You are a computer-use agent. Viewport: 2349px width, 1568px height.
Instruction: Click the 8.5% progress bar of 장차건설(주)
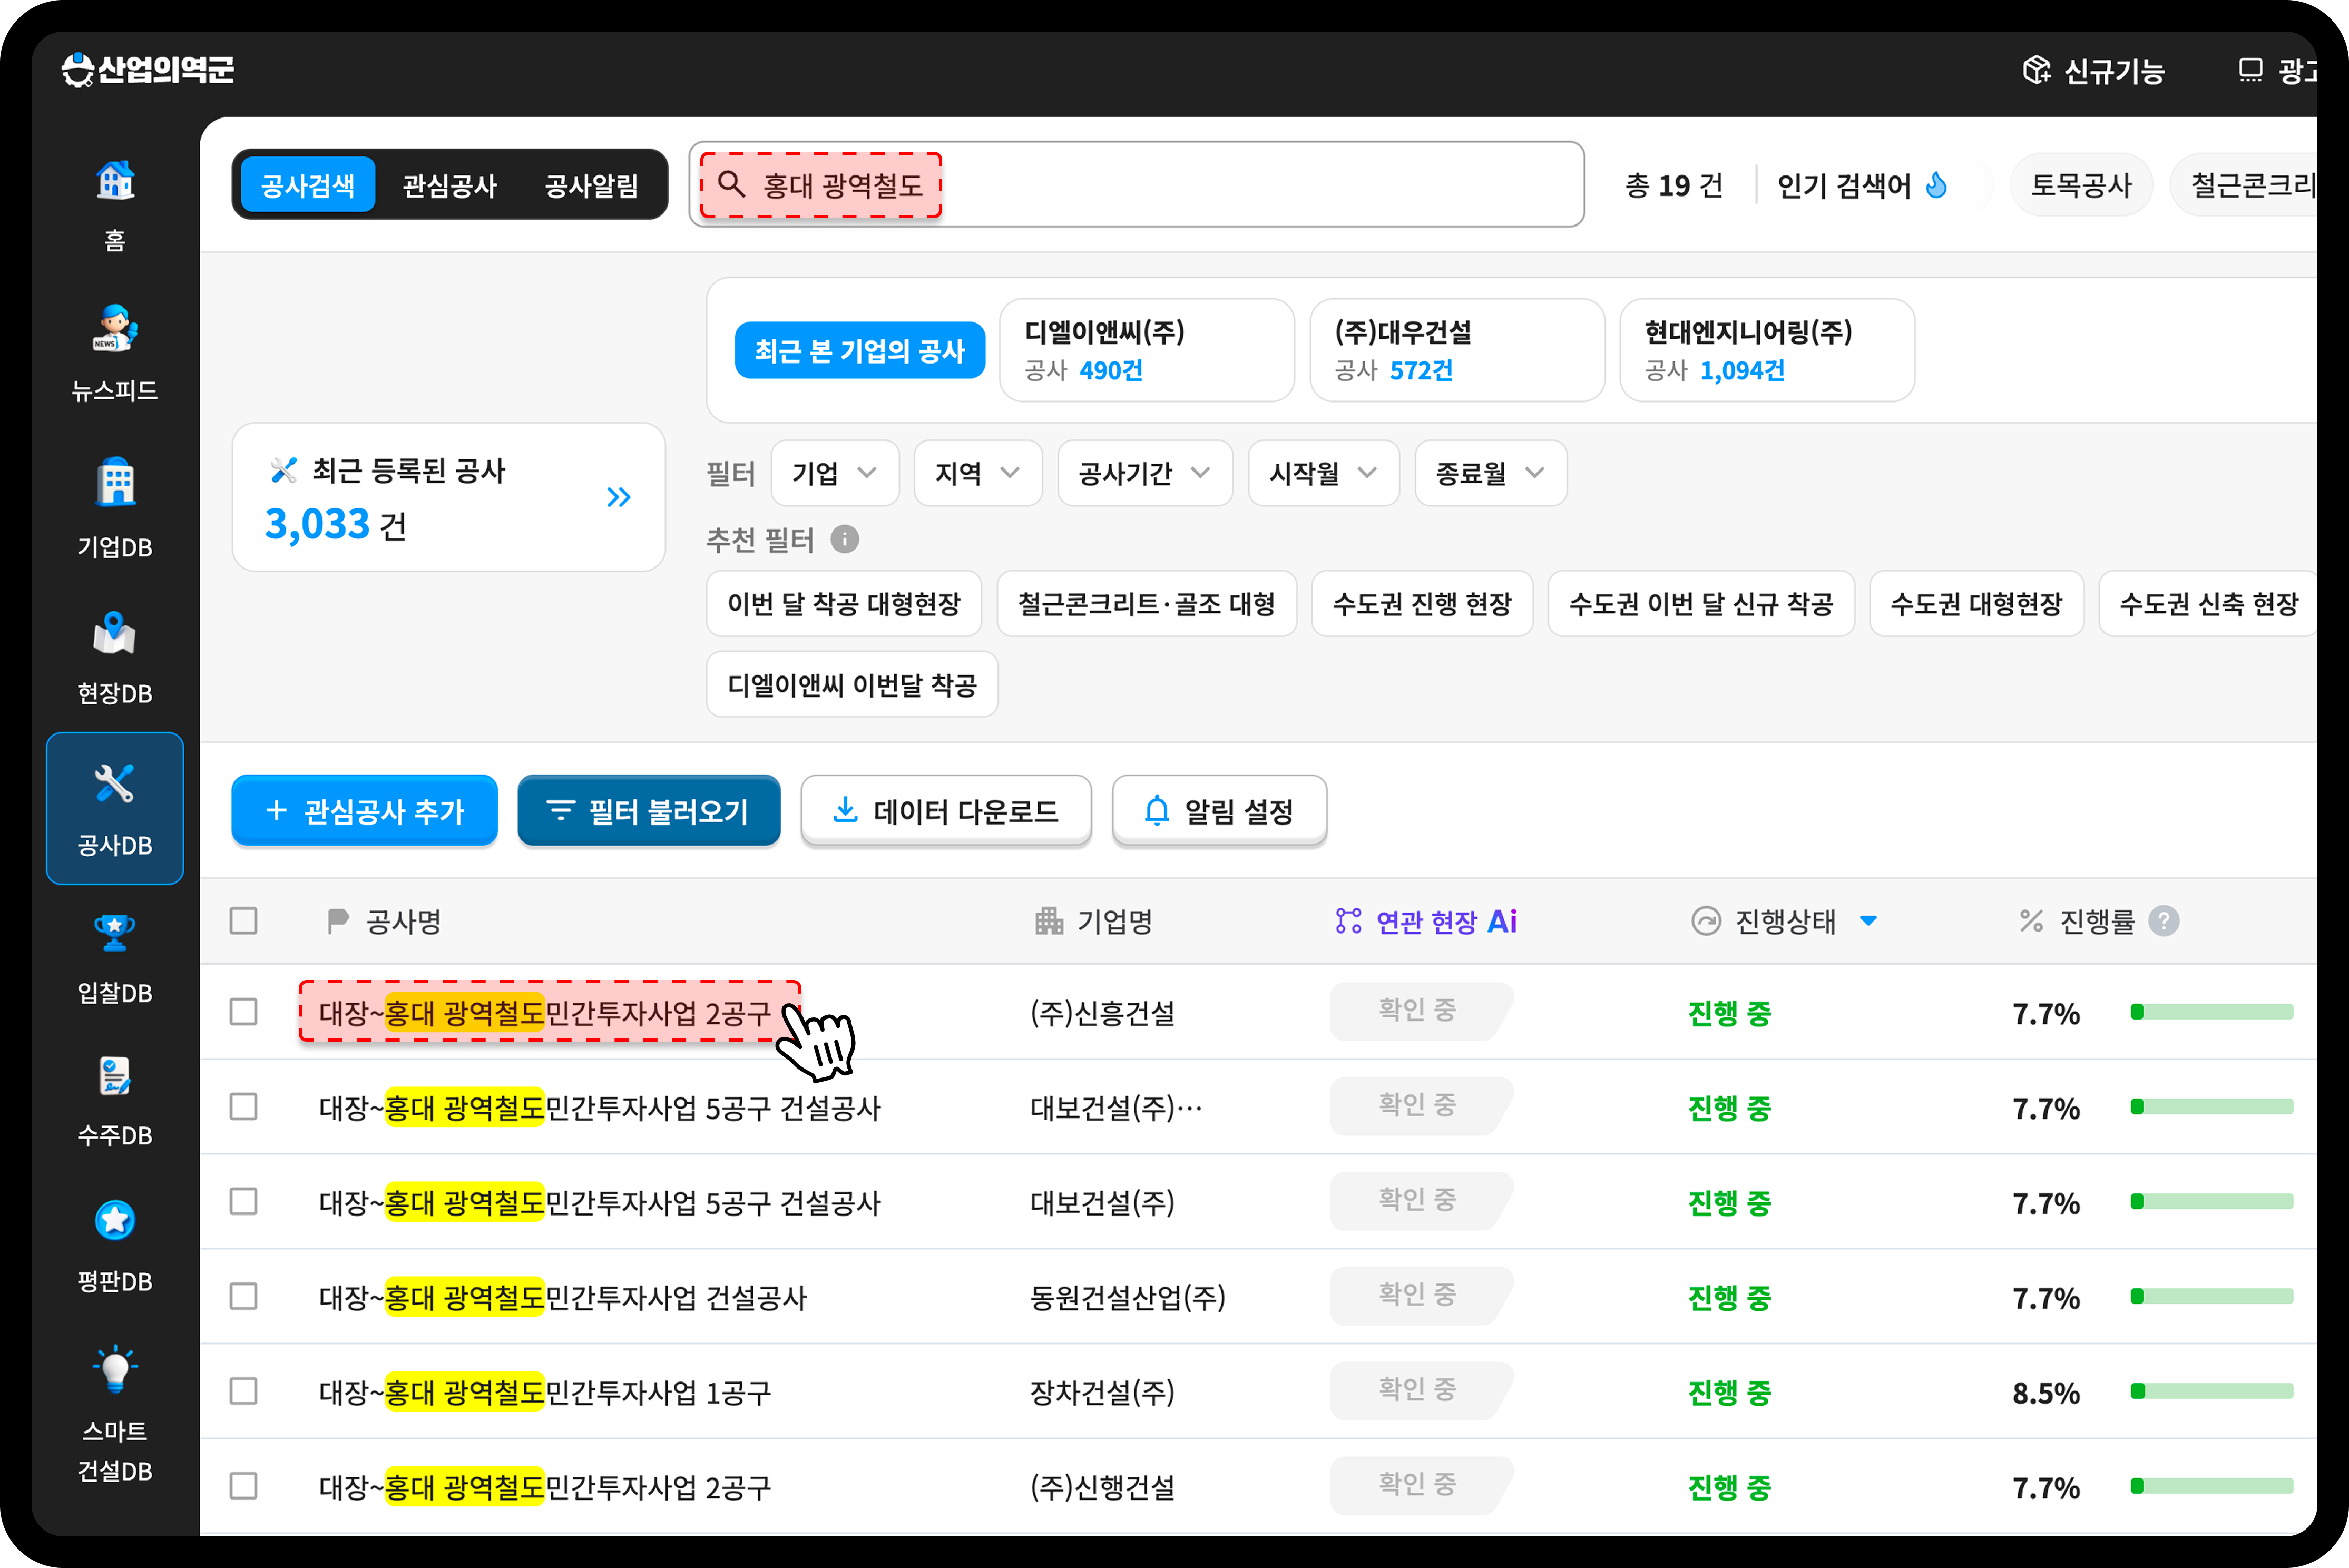tap(2212, 1392)
